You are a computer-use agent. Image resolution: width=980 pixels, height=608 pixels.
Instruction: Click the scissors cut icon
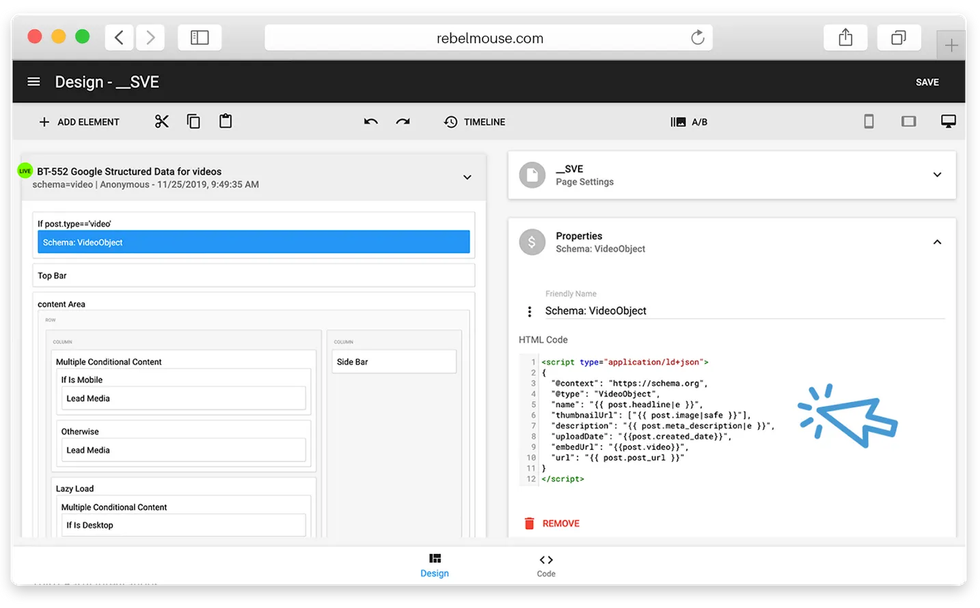pyautogui.click(x=162, y=121)
